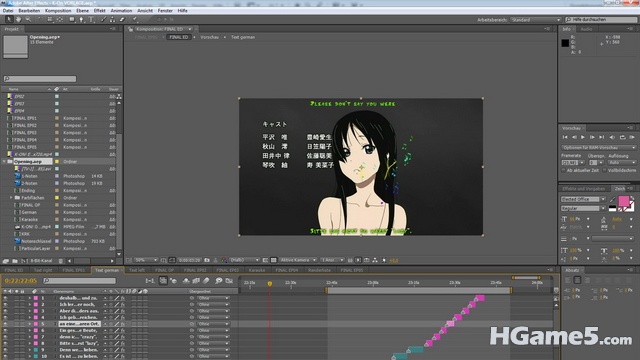Image resolution: width=640 pixels, height=360 pixels.
Task: Click the trash icon in Projekt panel
Action: point(60,261)
